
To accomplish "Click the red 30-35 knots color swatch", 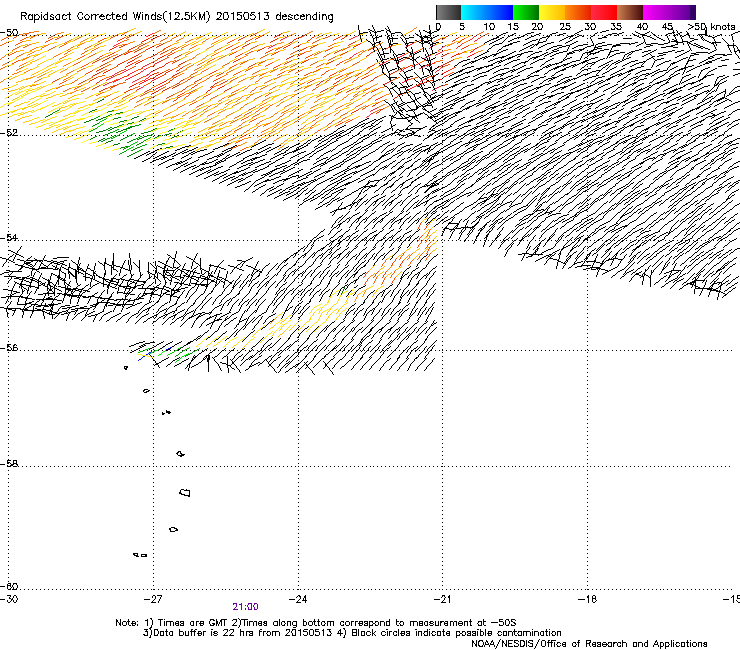I will point(604,12).
